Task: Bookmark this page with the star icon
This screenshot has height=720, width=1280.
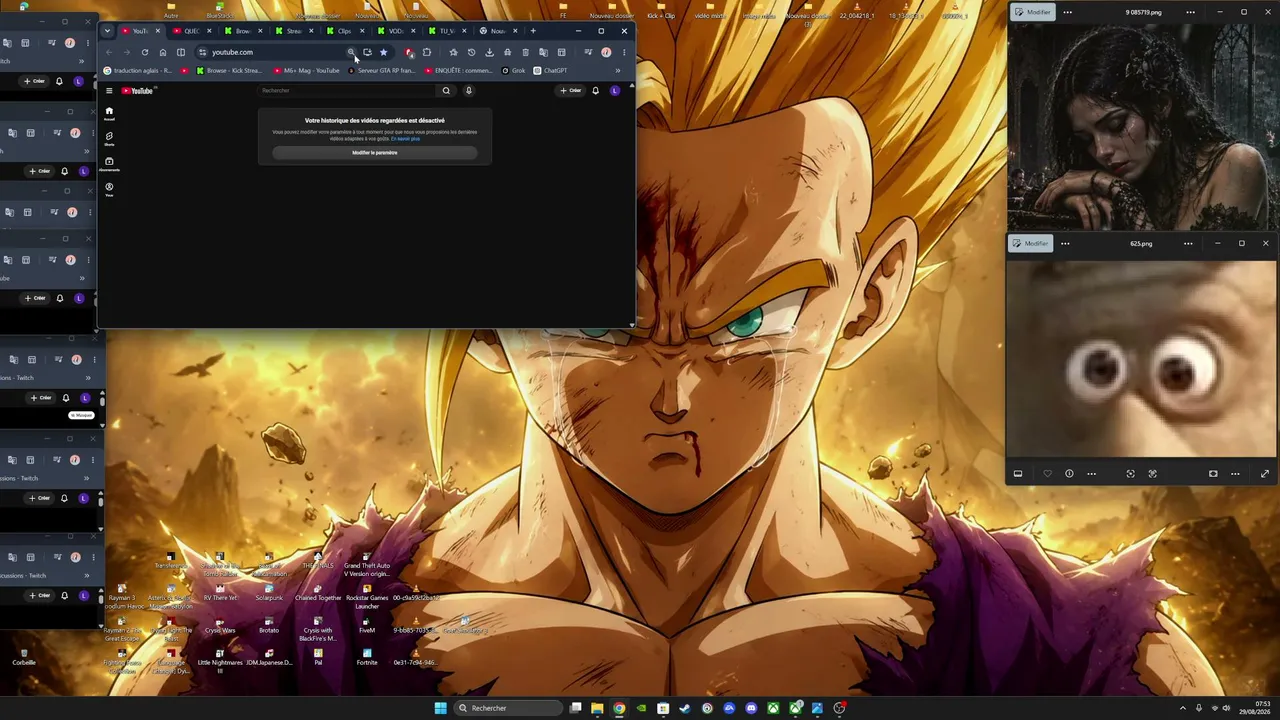Action: (383, 52)
